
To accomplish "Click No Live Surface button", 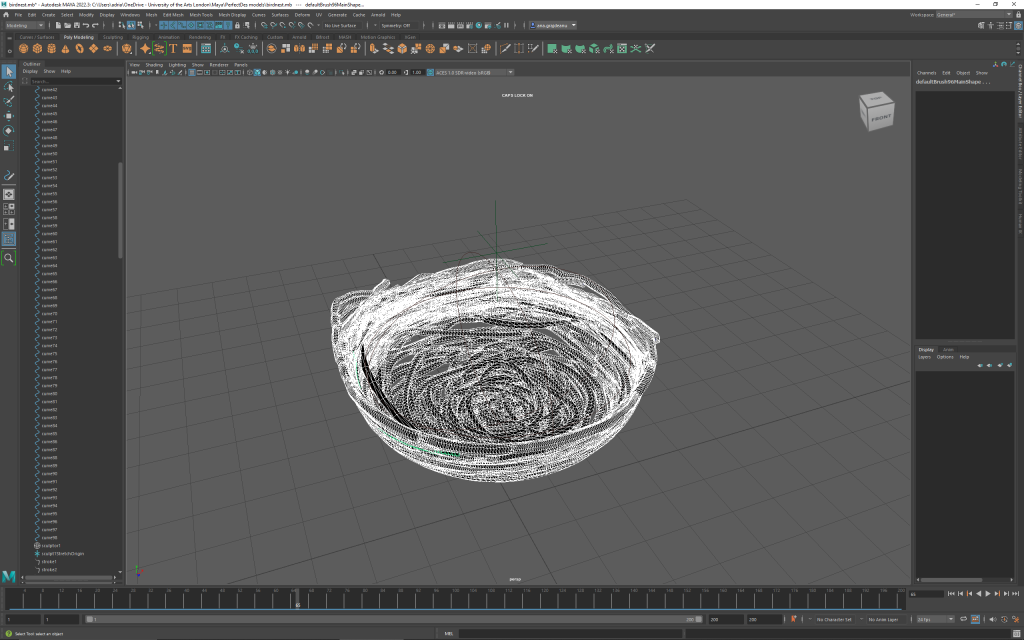I will pos(340,25).
